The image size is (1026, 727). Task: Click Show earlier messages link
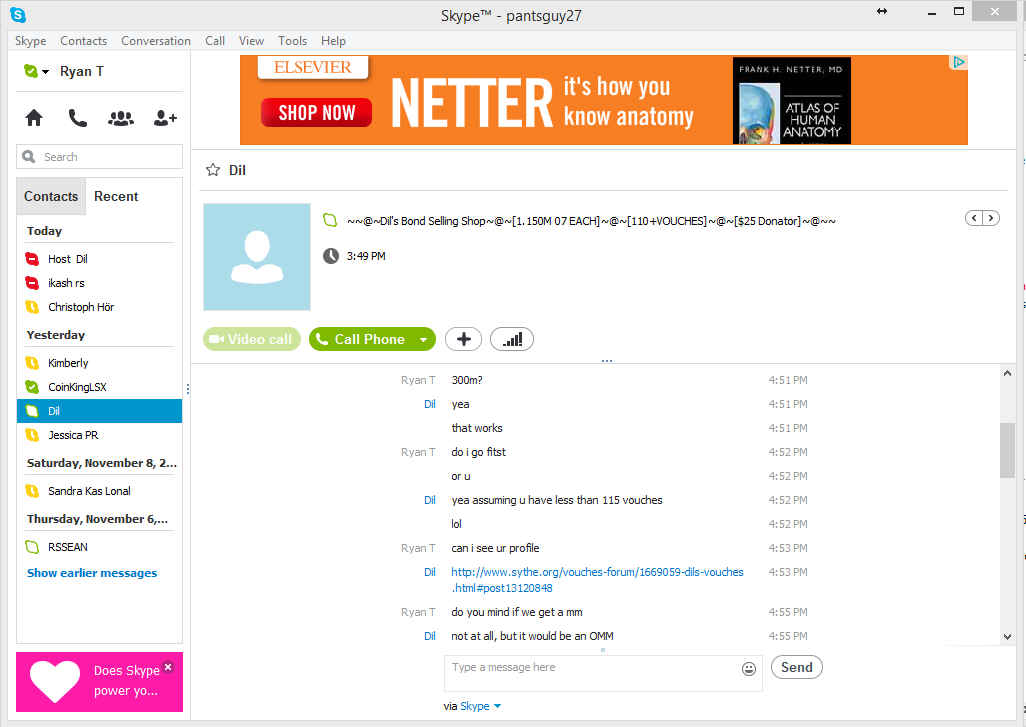pos(92,573)
